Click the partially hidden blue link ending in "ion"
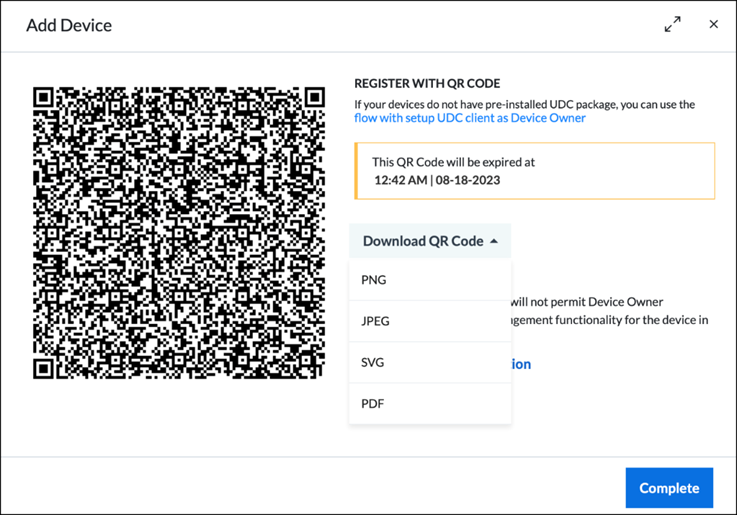The image size is (737, 515). point(521,364)
